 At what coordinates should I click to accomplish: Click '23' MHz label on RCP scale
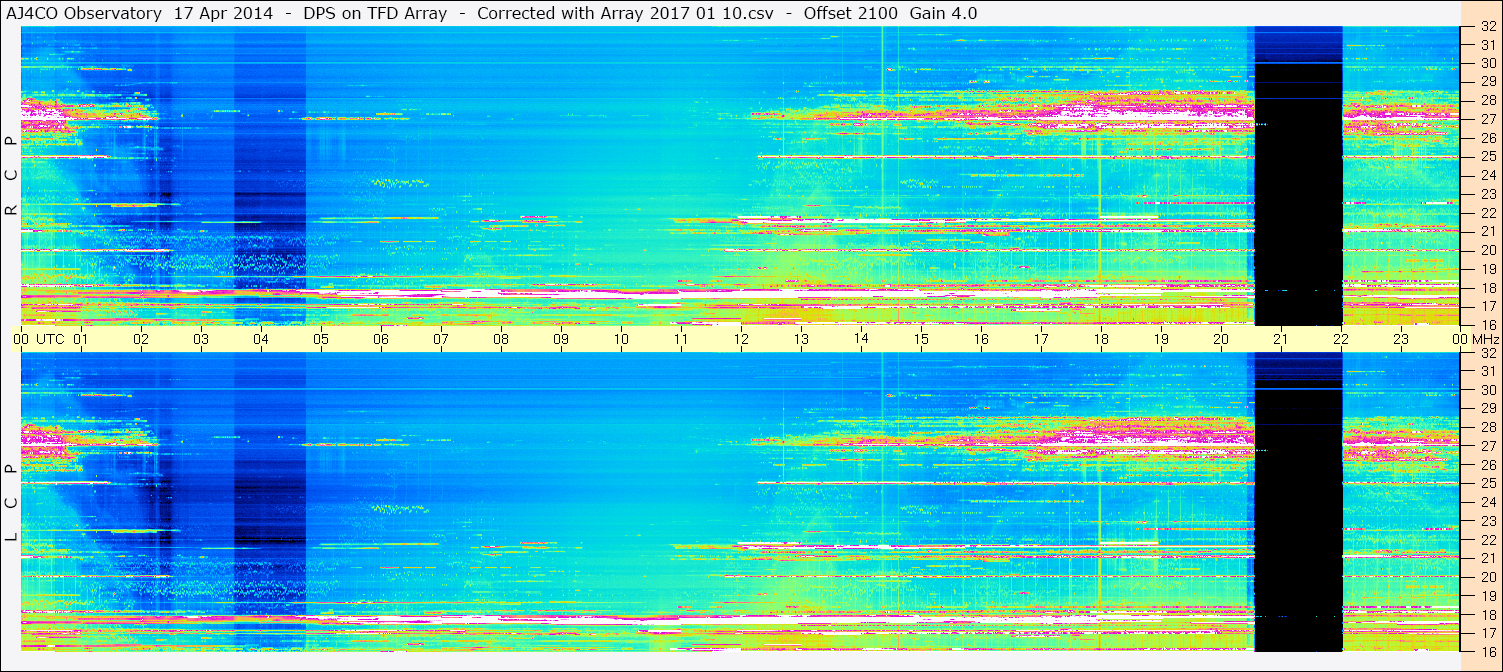click(1487, 194)
